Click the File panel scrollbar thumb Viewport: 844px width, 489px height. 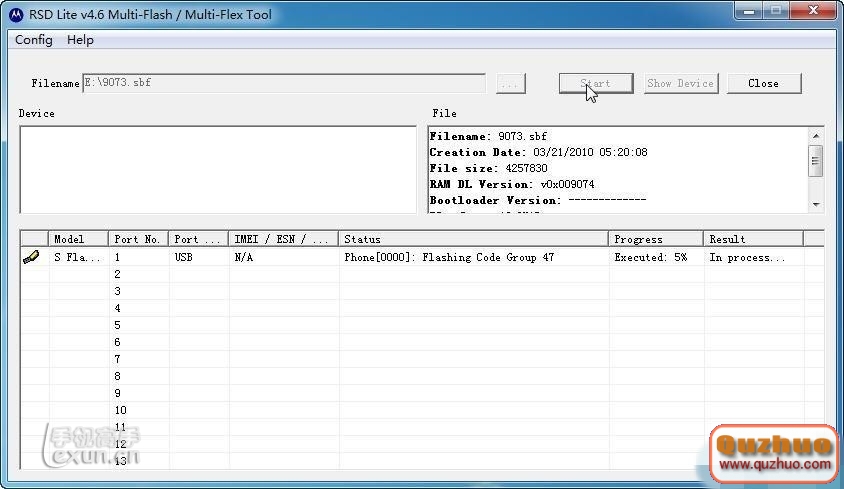click(x=816, y=160)
